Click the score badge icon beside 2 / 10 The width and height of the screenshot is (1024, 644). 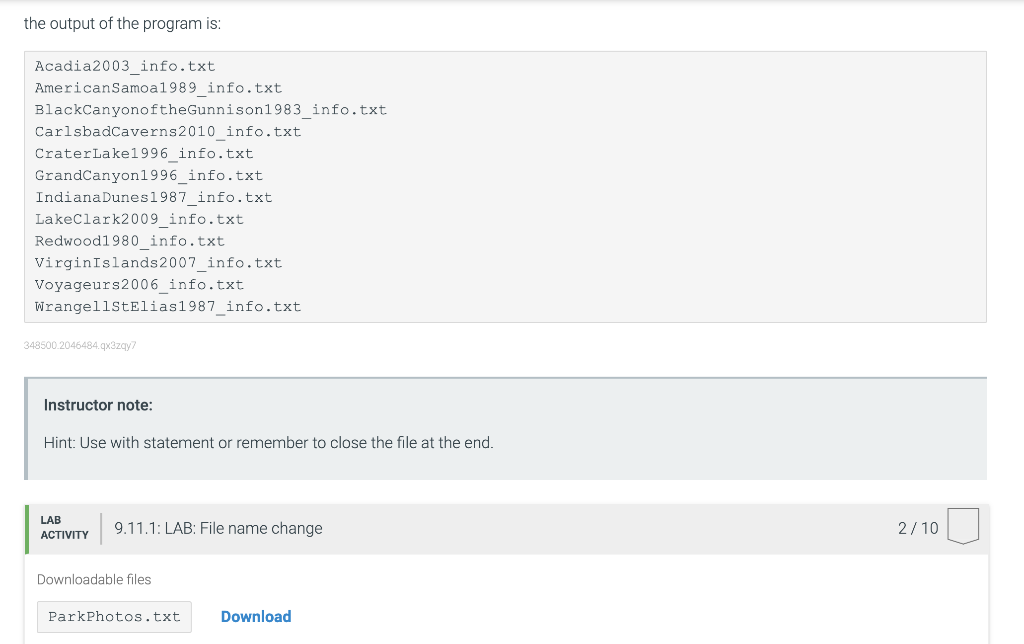coord(963,526)
